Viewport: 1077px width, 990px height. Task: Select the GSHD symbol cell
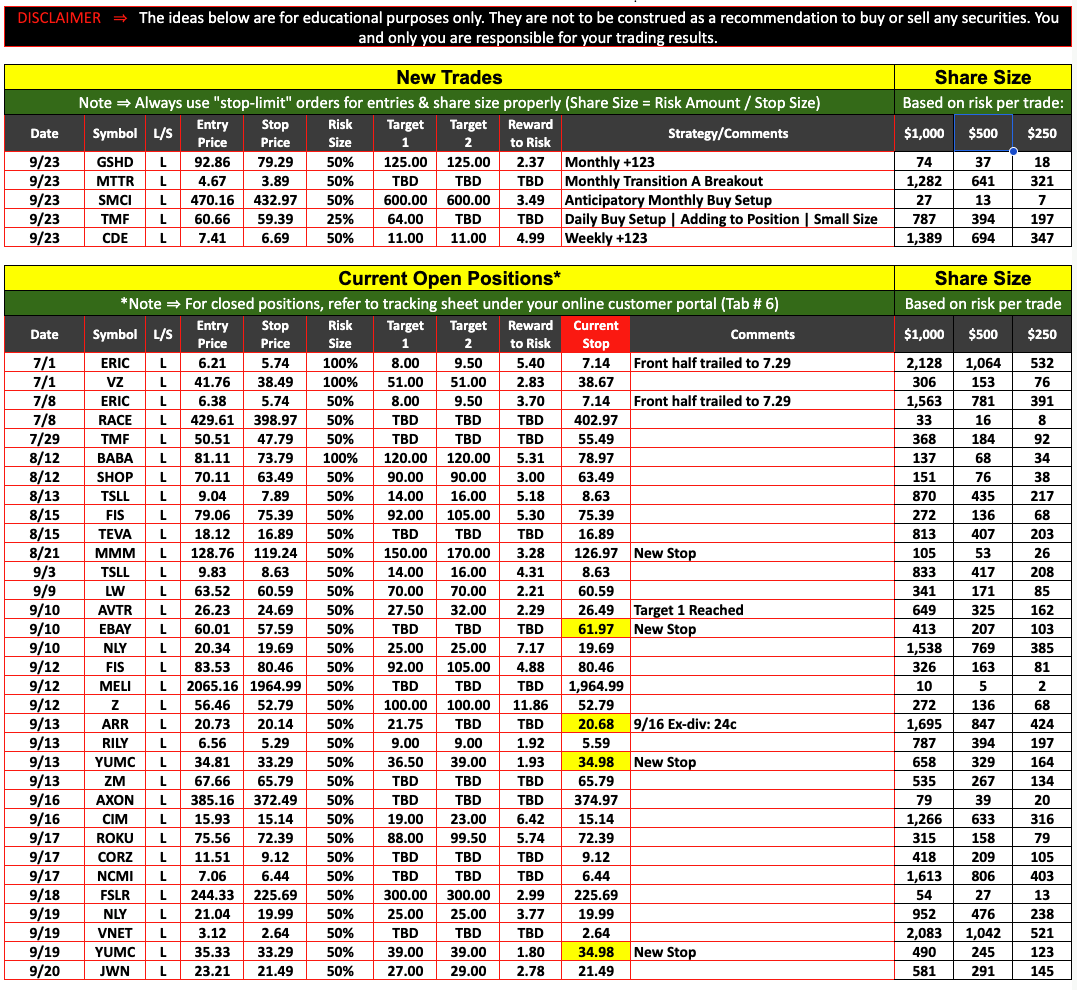(x=108, y=162)
